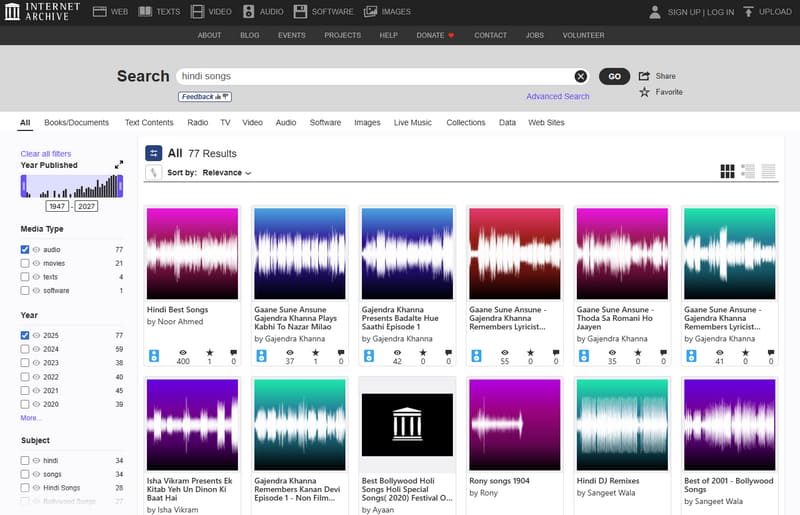This screenshot has width=800, height=515.
Task: Check the software media type filter
Action: click(x=24, y=290)
